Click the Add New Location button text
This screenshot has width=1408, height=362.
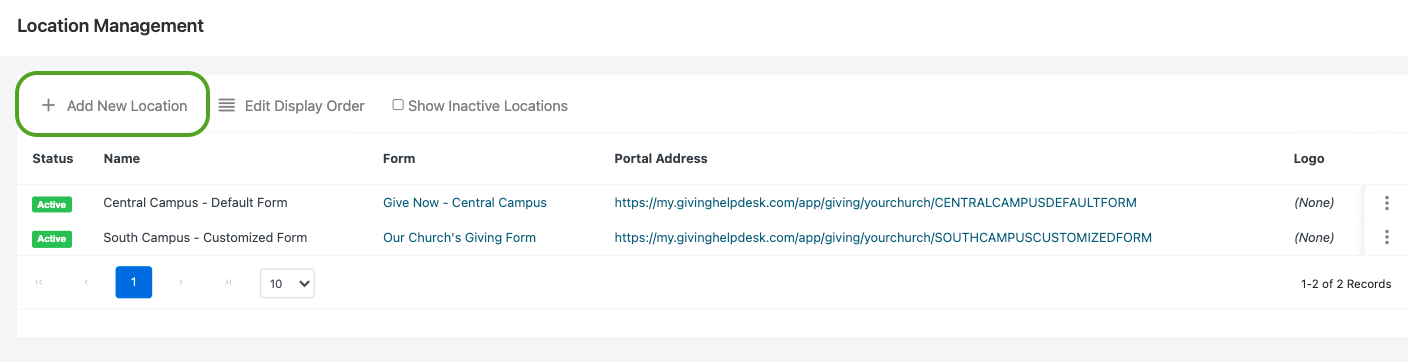[127, 105]
